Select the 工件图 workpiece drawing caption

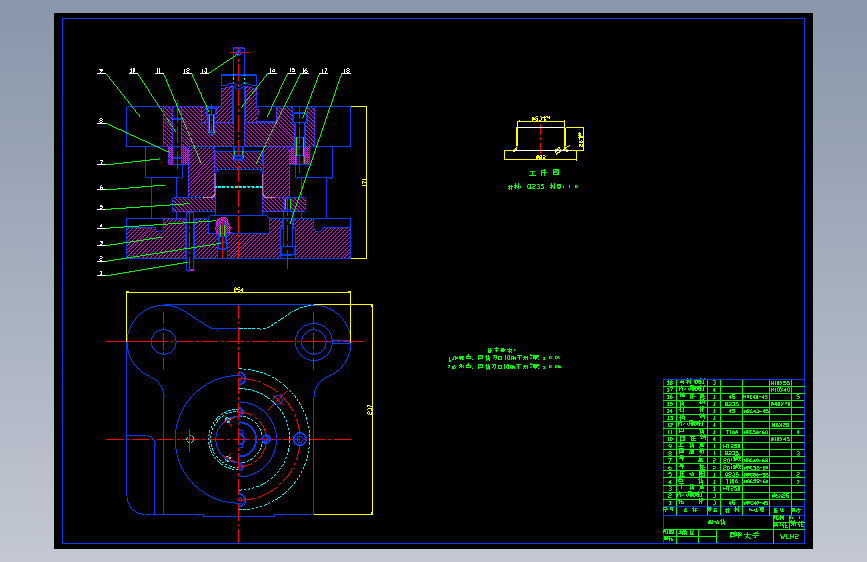(x=544, y=173)
